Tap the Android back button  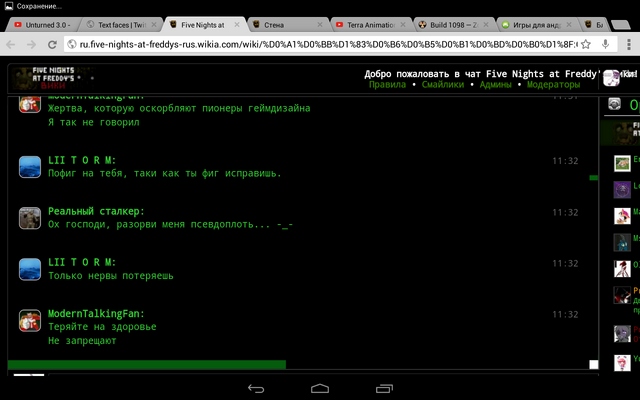click(256, 389)
